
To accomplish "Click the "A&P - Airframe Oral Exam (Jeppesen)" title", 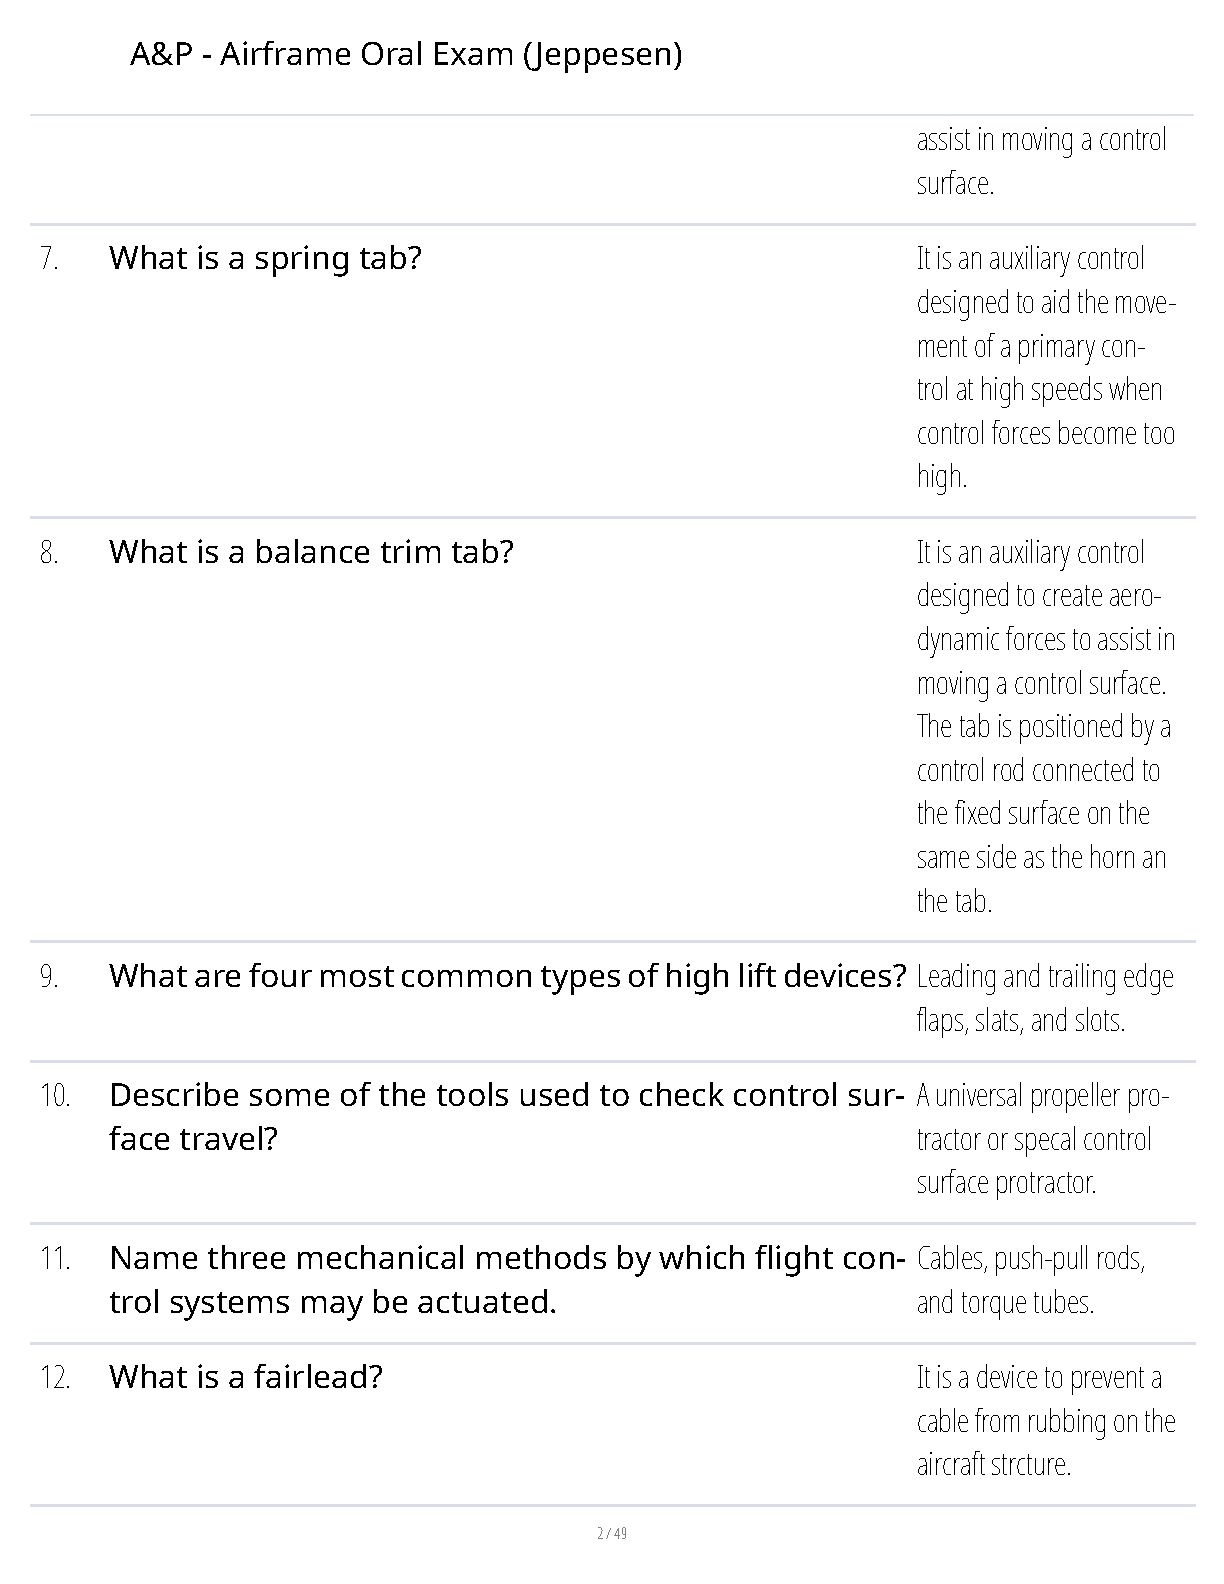I will [x=406, y=54].
